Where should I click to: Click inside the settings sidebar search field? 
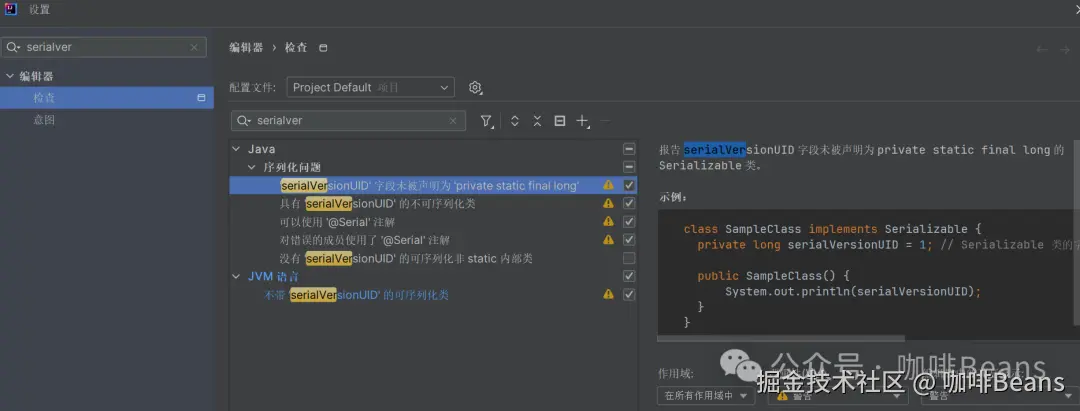point(103,47)
